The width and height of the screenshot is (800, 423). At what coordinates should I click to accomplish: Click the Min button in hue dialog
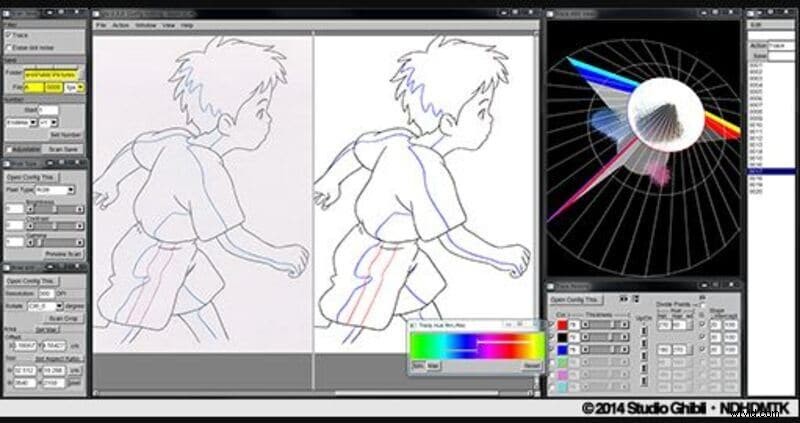pos(417,366)
